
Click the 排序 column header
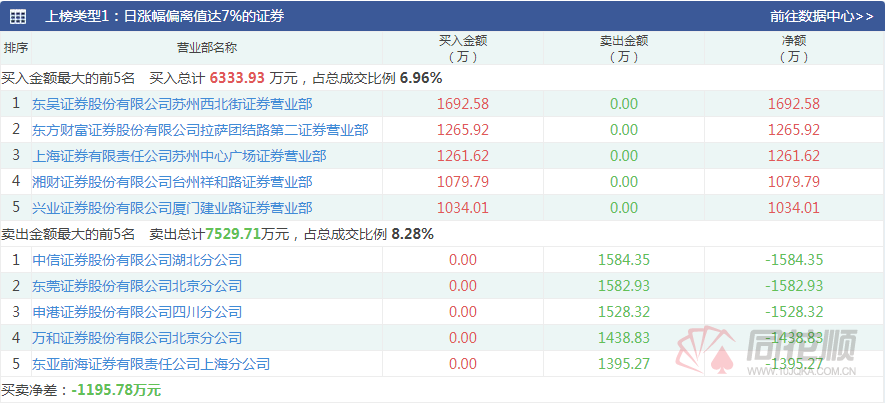[x=16, y=48]
